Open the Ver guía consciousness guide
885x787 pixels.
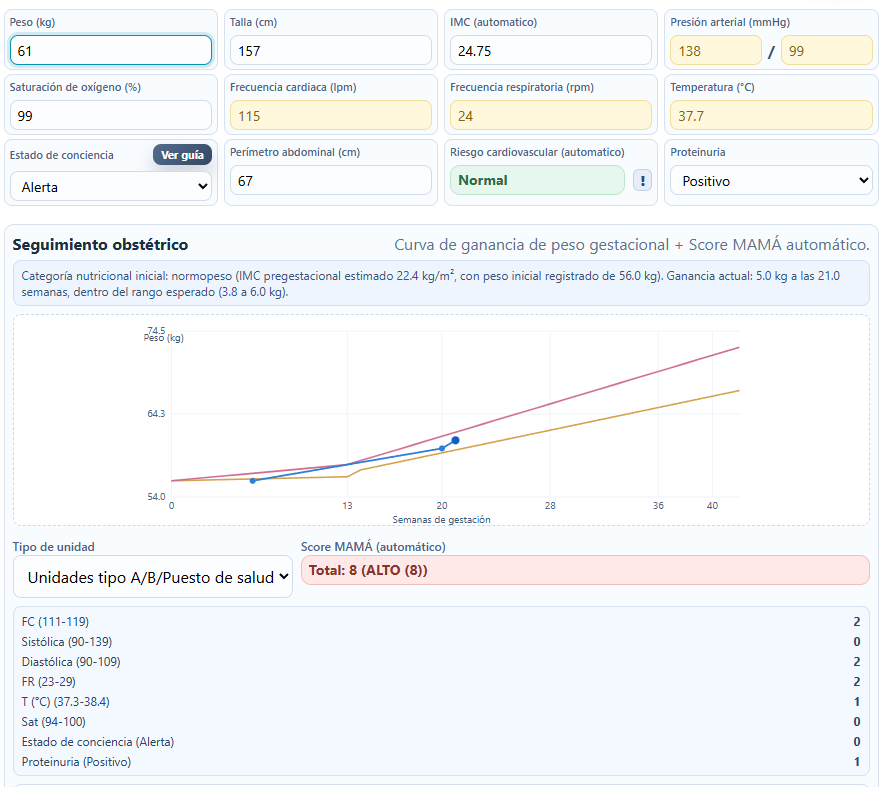182,155
